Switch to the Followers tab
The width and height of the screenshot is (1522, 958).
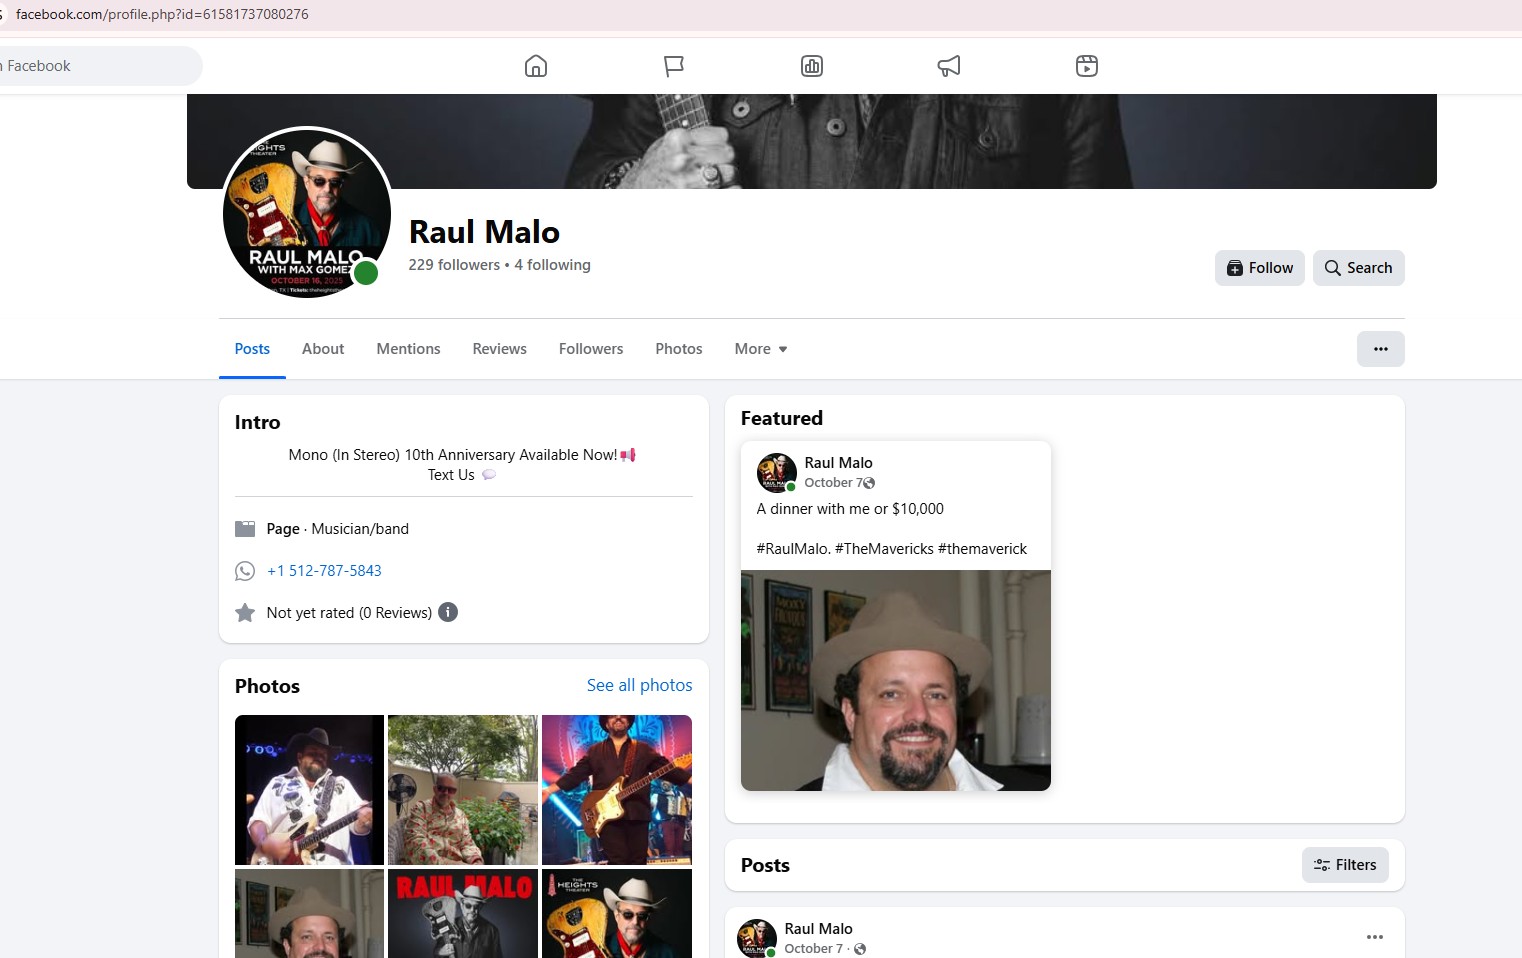pos(591,349)
